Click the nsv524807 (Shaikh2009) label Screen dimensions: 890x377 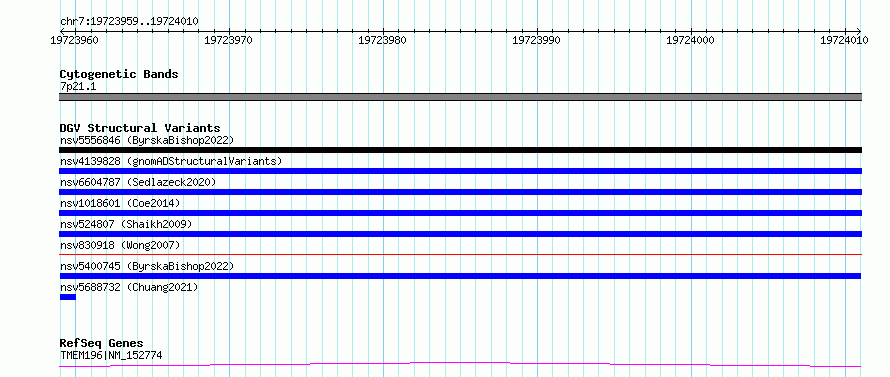tap(126, 224)
